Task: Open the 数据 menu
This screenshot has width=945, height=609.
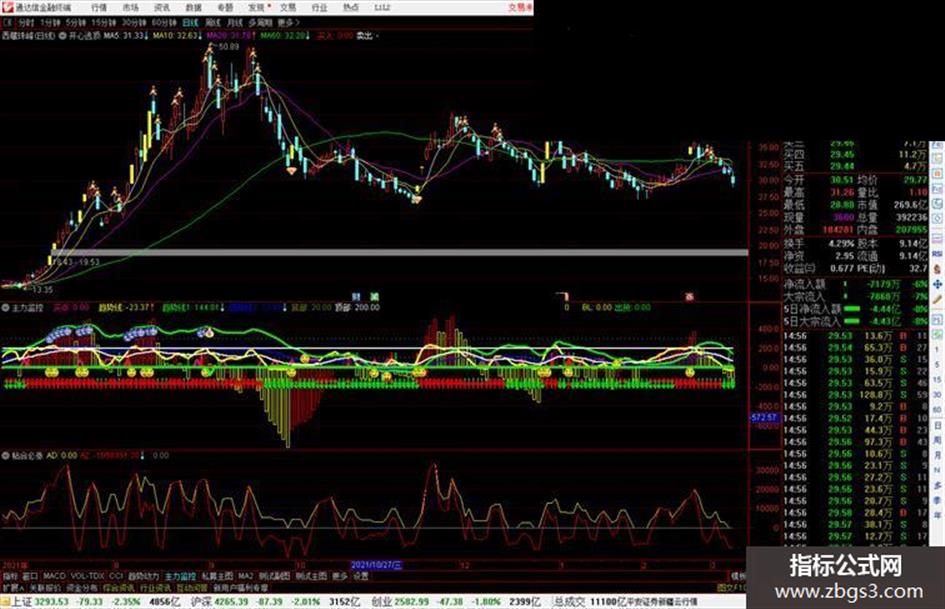Action: (x=193, y=8)
